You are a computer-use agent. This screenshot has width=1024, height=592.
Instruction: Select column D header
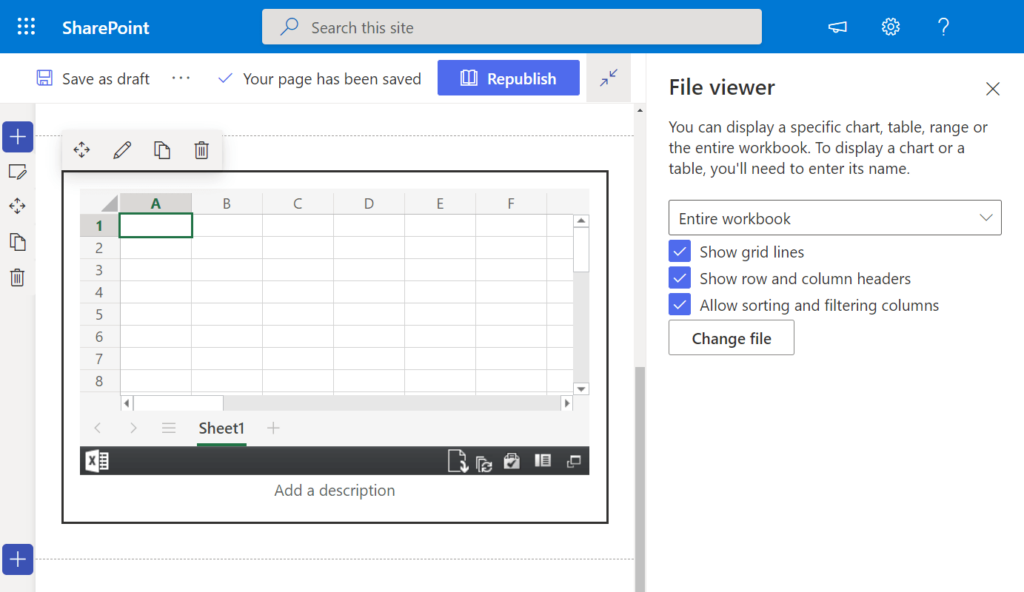pos(369,203)
